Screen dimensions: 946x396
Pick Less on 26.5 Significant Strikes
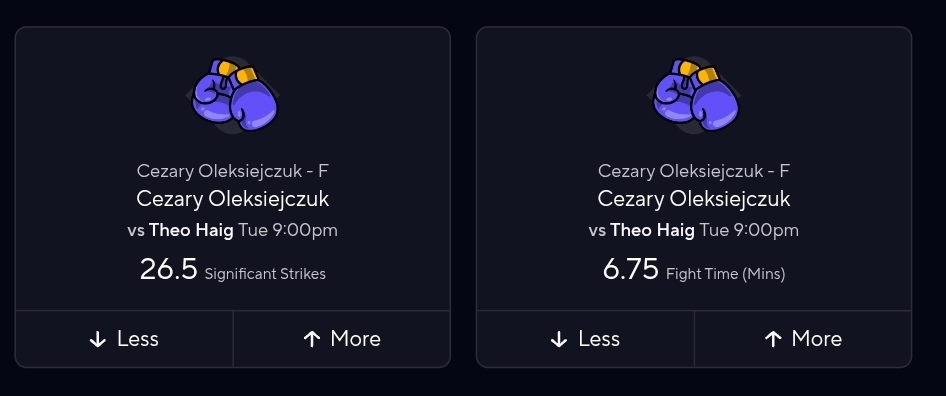[x=124, y=339]
